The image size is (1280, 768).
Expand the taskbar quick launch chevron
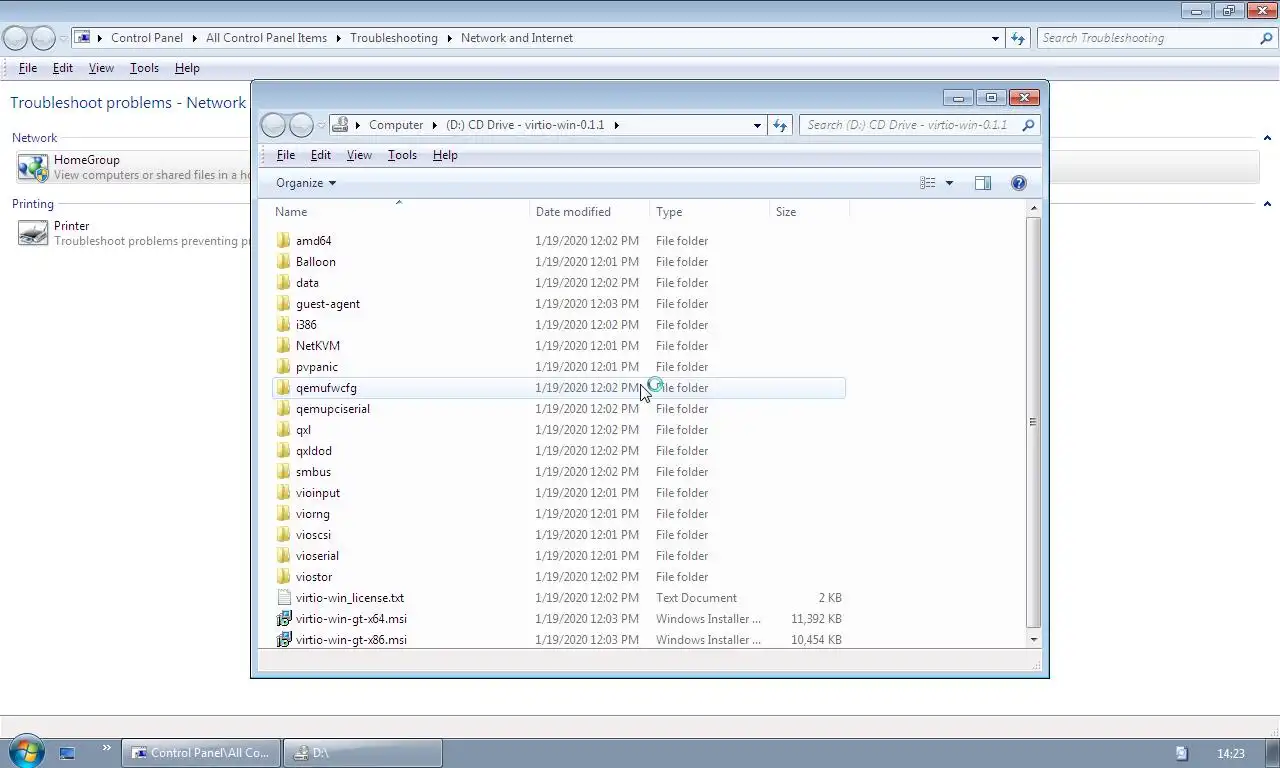106,748
